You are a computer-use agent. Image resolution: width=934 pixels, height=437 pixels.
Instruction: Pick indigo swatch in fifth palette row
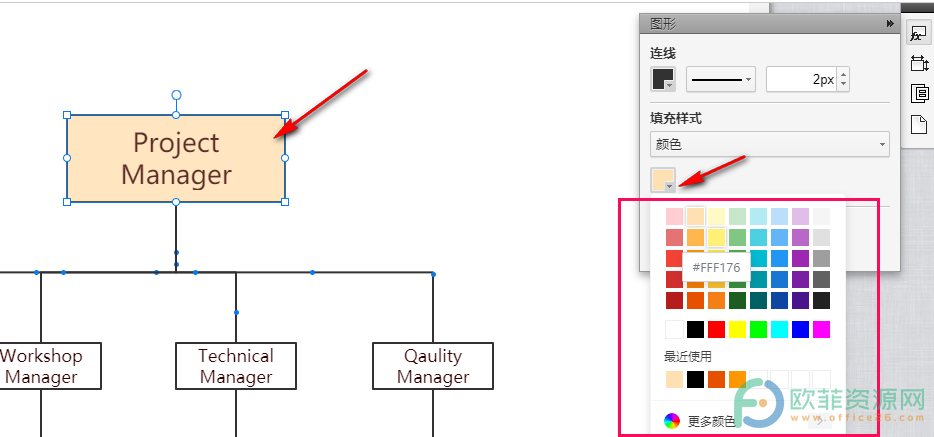[801, 300]
